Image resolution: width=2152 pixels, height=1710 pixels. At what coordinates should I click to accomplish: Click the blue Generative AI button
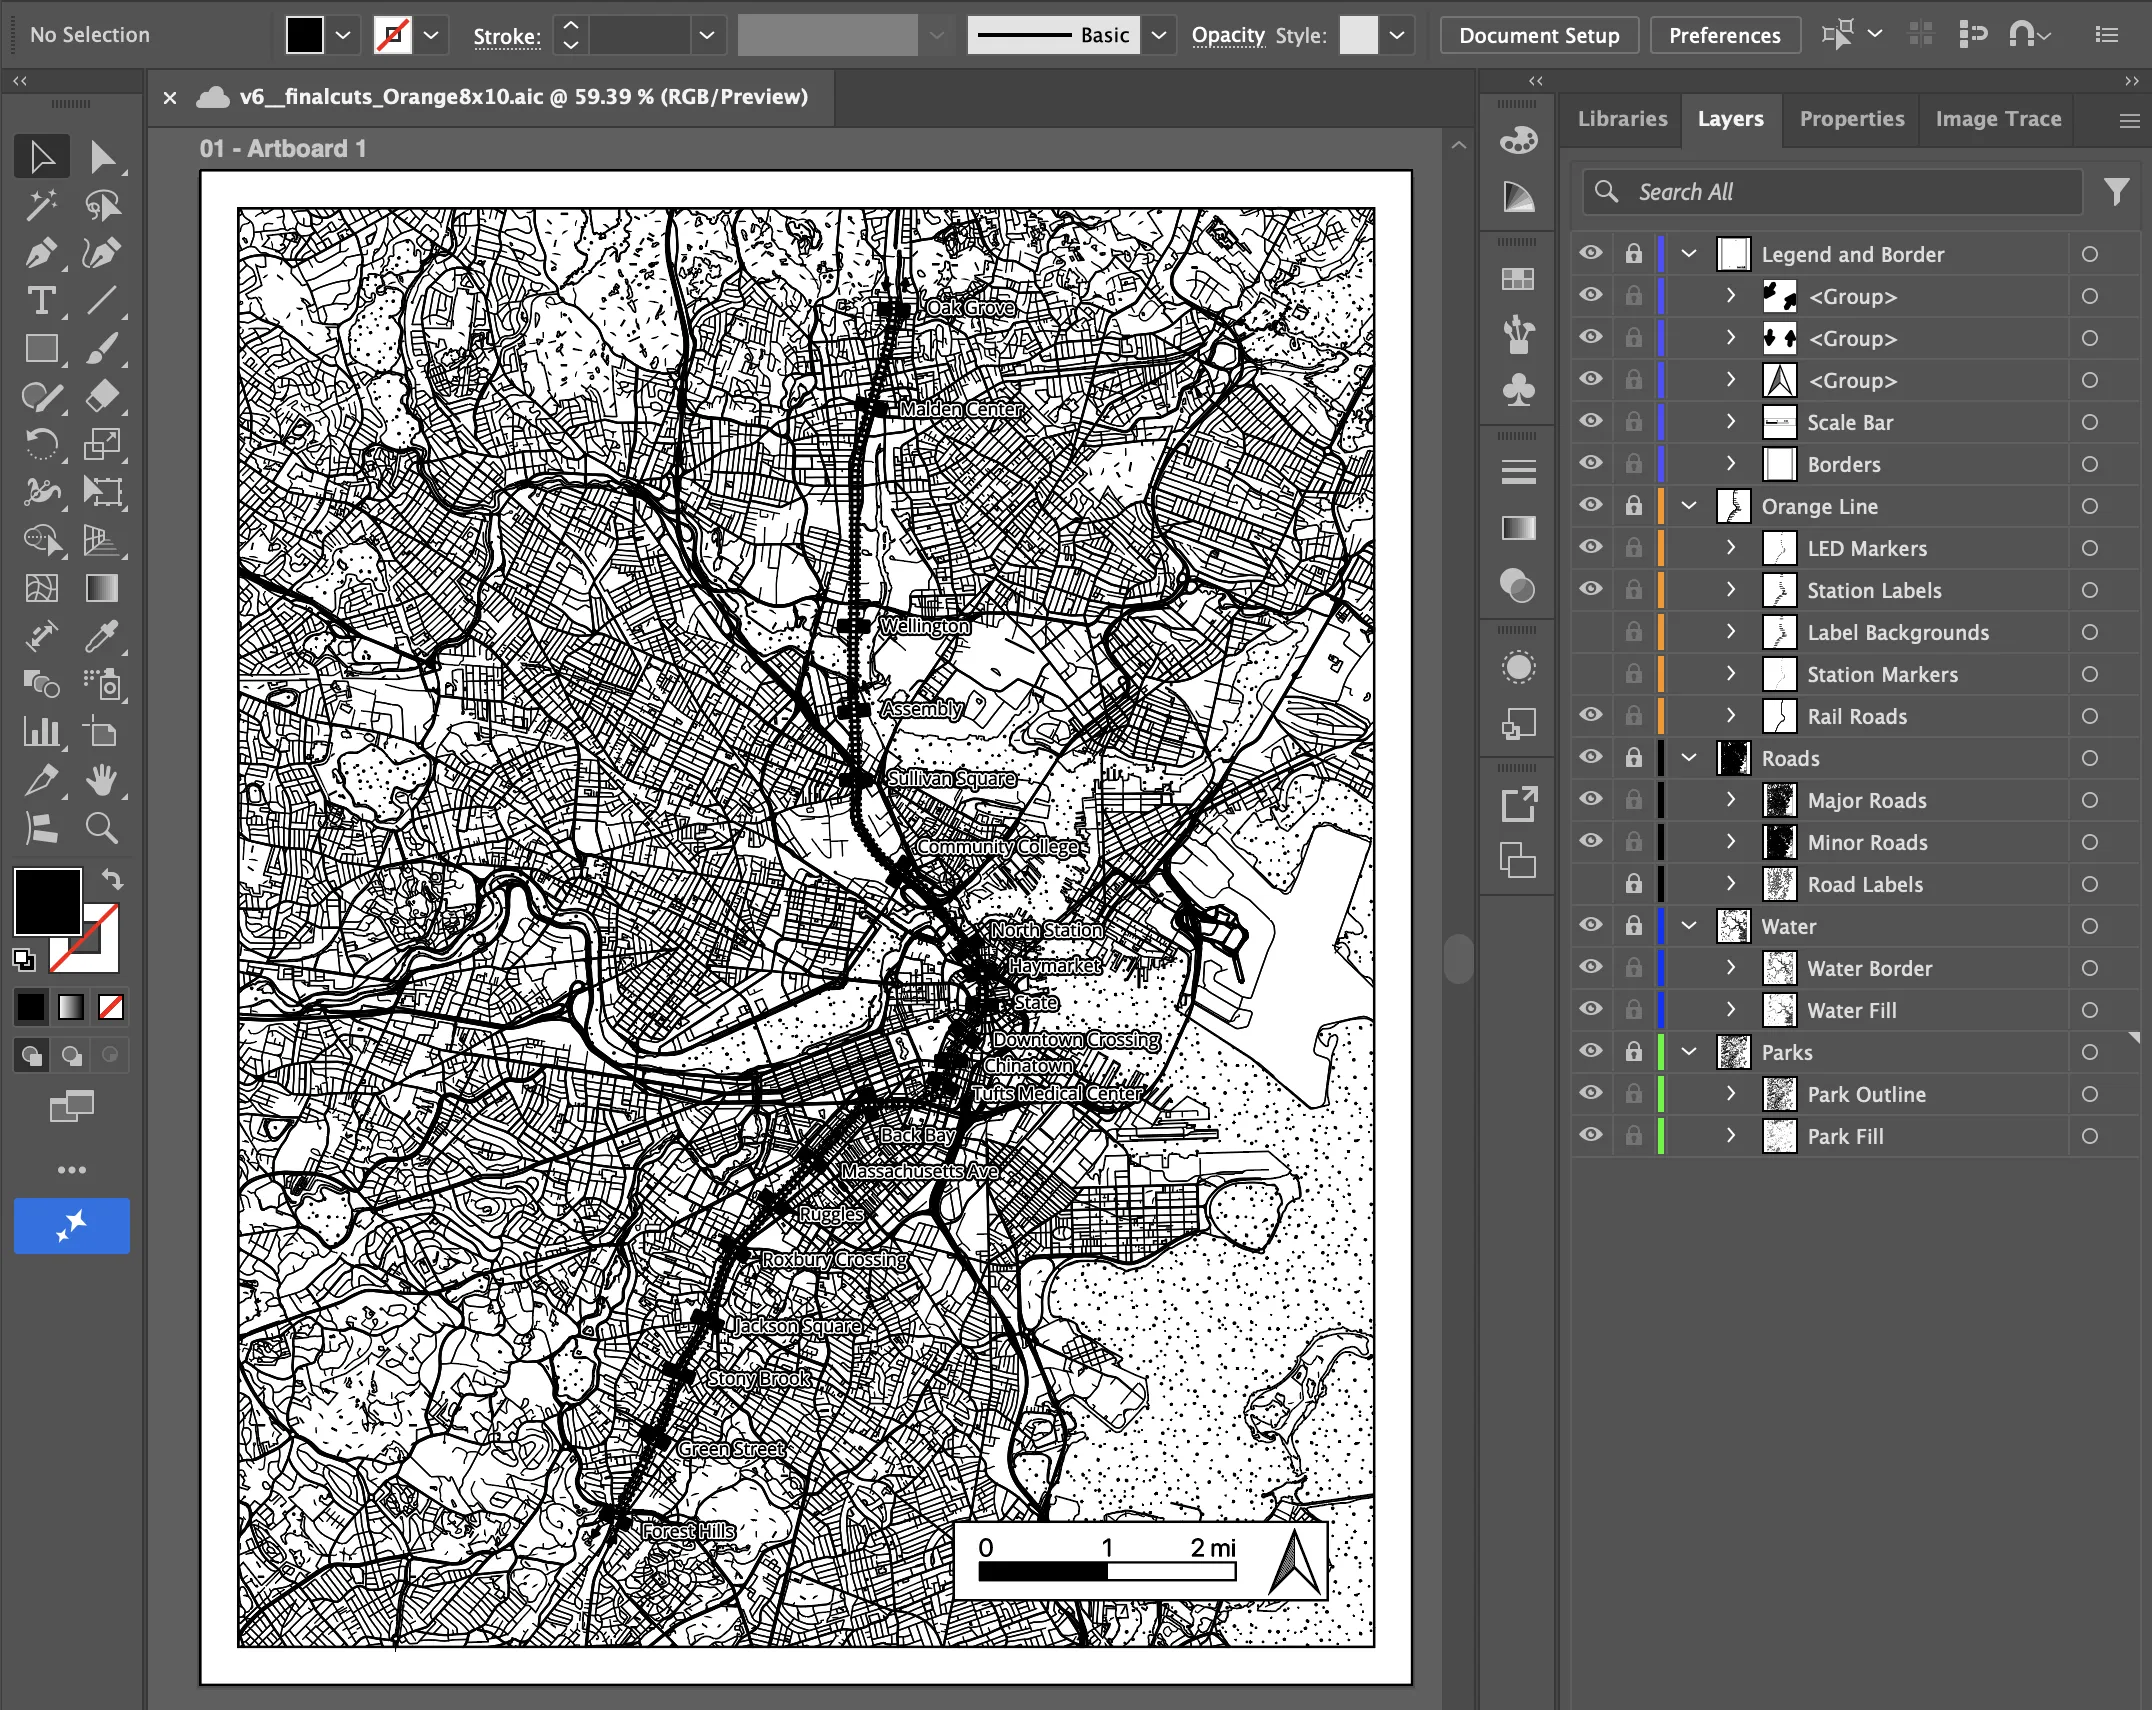tap(72, 1225)
